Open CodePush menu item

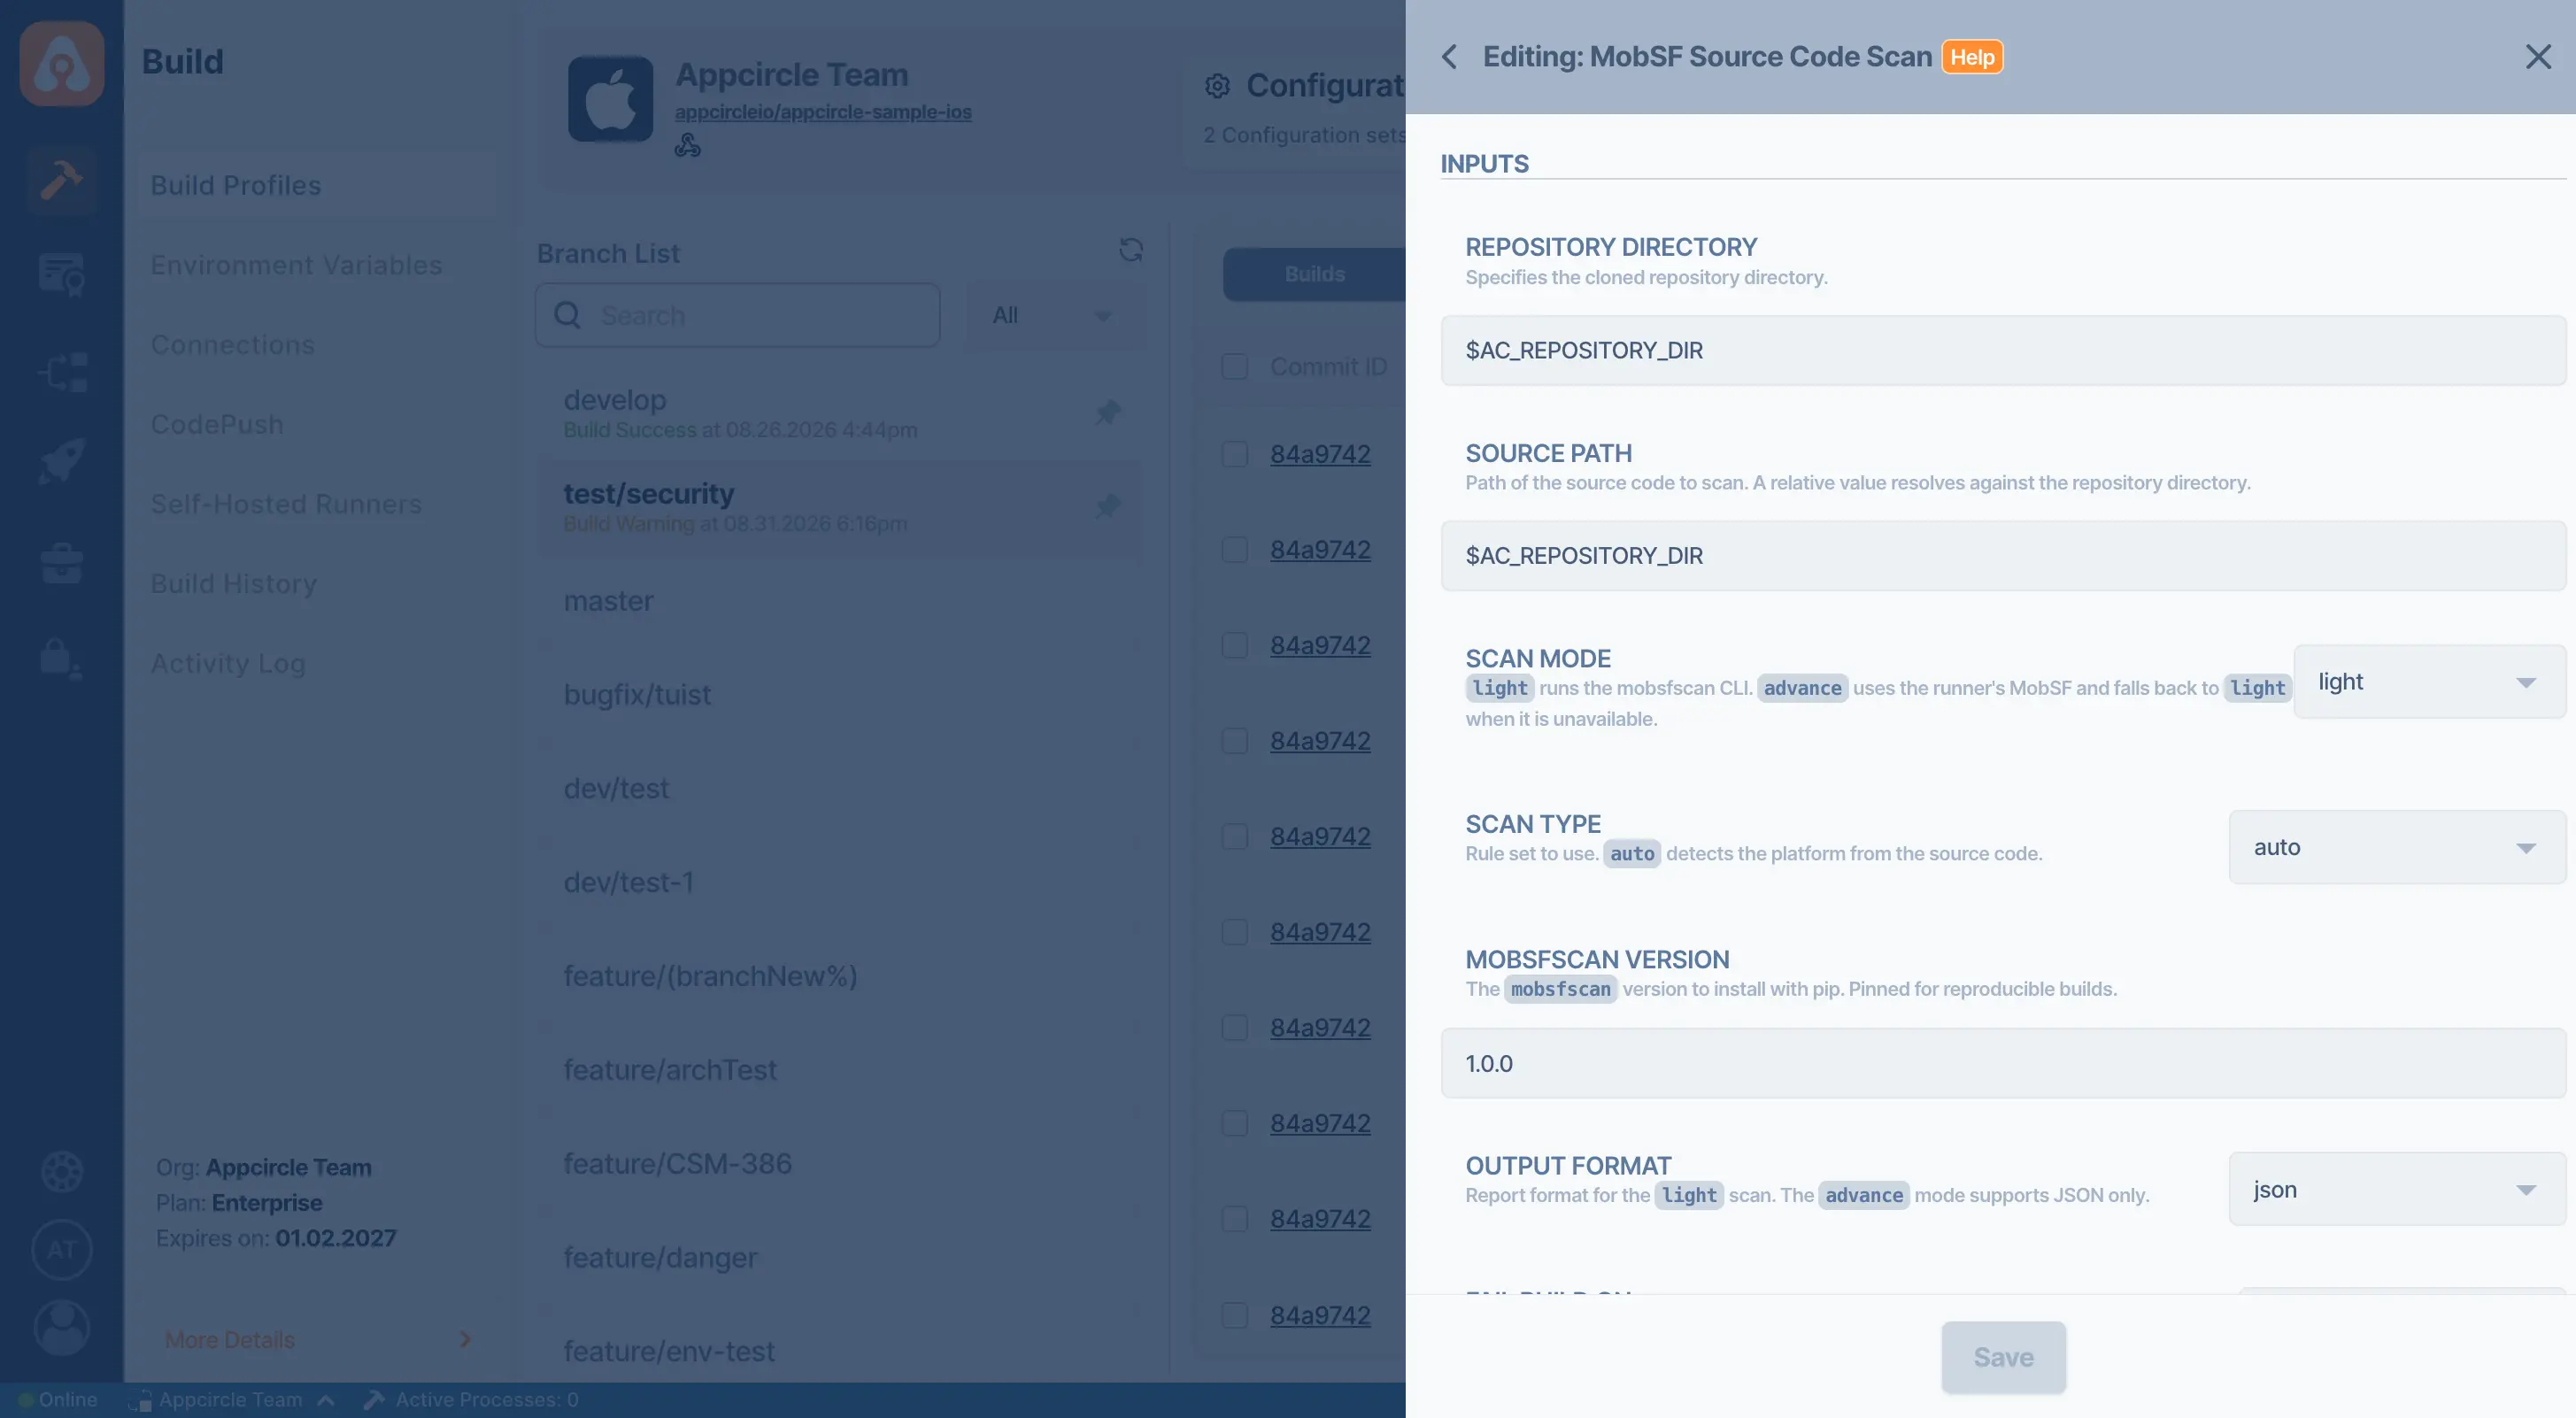tap(217, 425)
